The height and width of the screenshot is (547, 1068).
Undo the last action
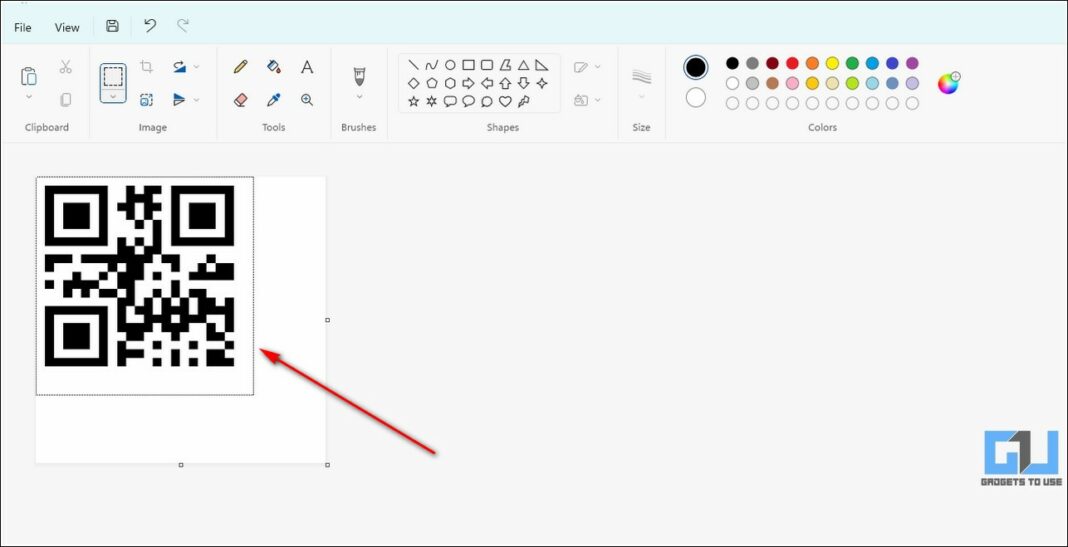tap(150, 27)
